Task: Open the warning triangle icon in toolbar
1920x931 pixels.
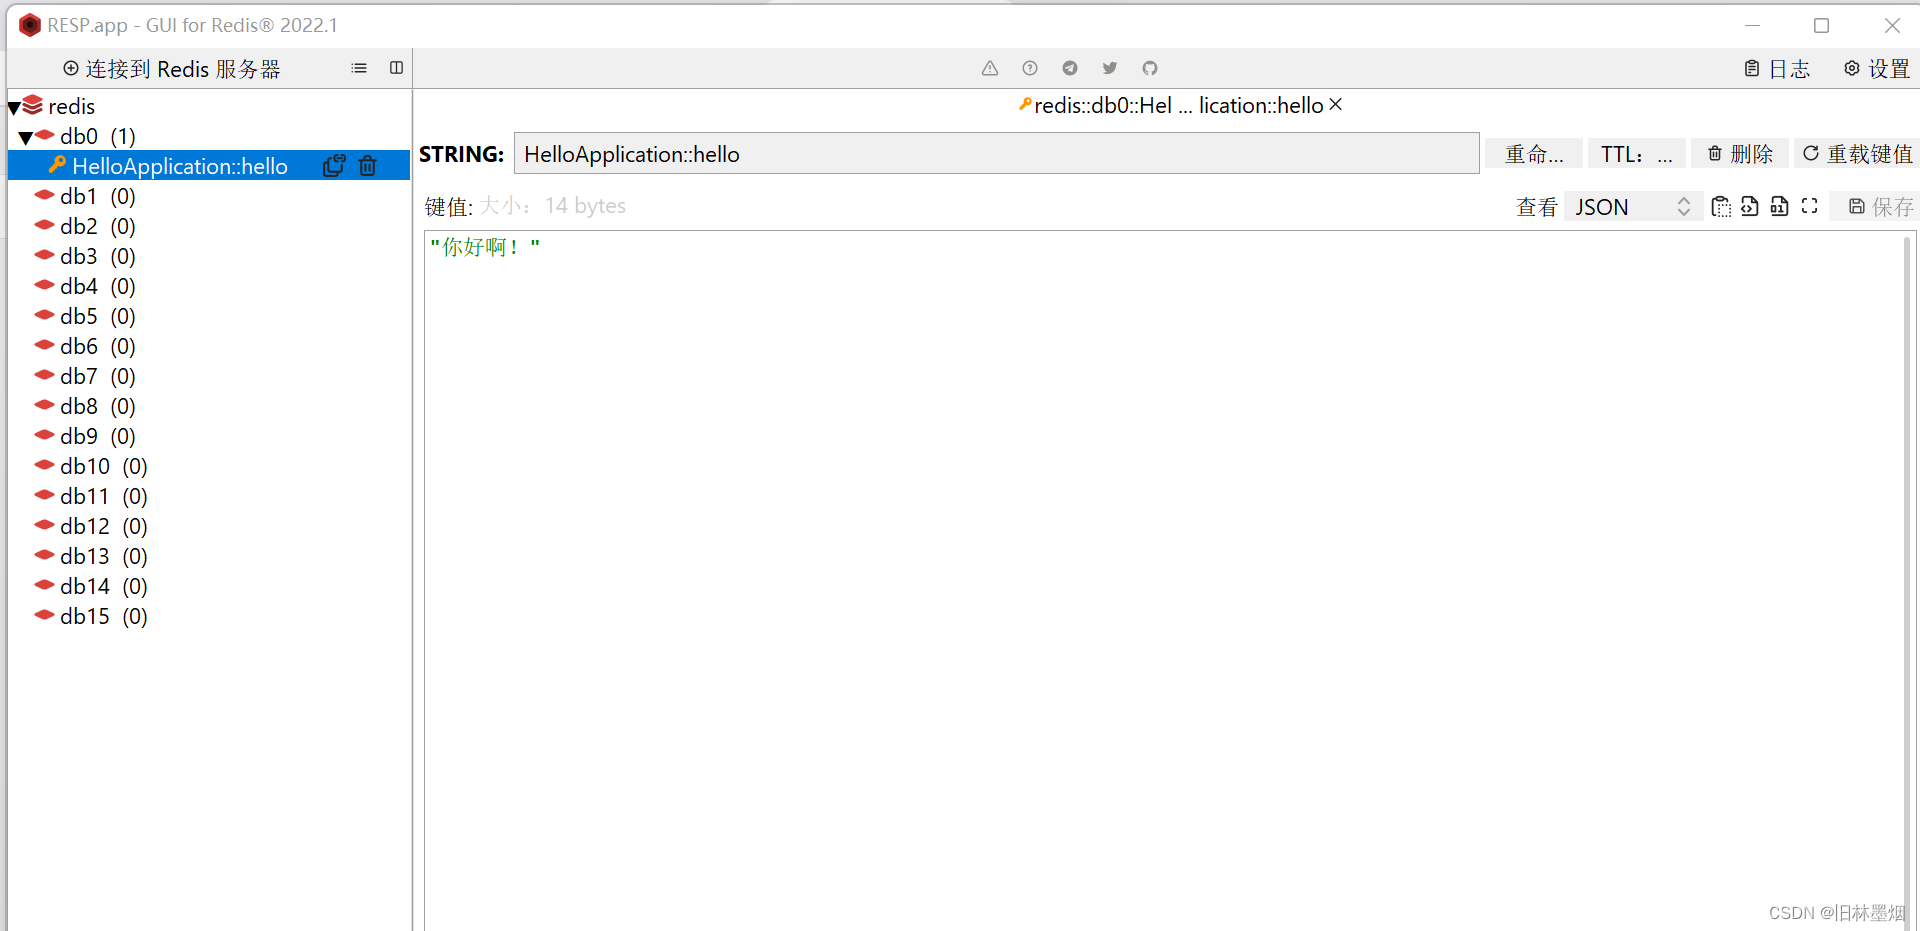Action: point(990,68)
